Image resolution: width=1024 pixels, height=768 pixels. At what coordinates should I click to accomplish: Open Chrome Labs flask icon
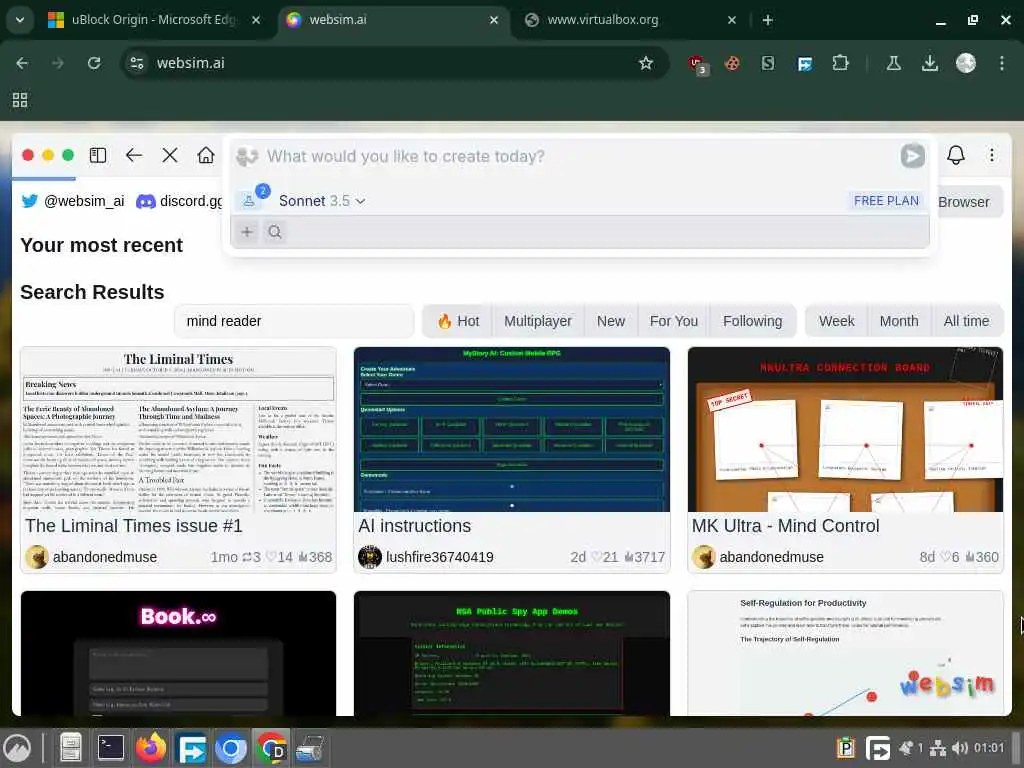pos(893,63)
